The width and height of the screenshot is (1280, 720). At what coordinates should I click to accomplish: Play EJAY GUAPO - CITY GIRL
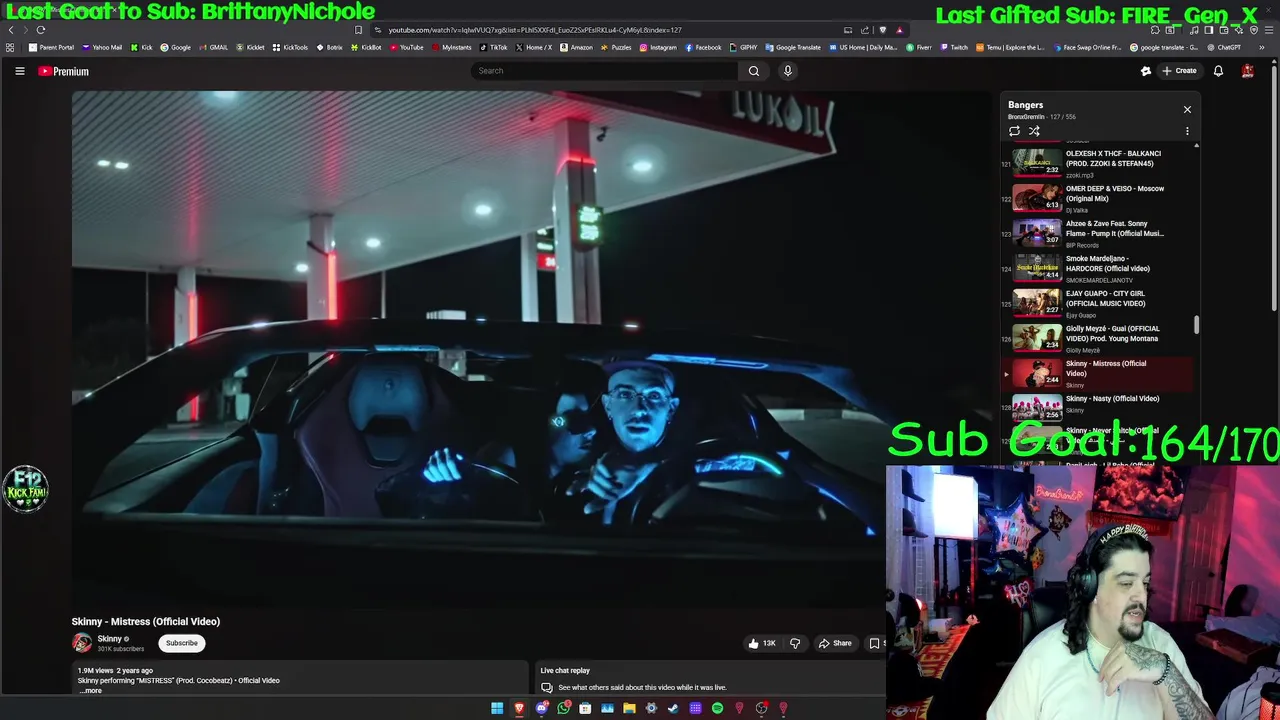click(1097, 303)
